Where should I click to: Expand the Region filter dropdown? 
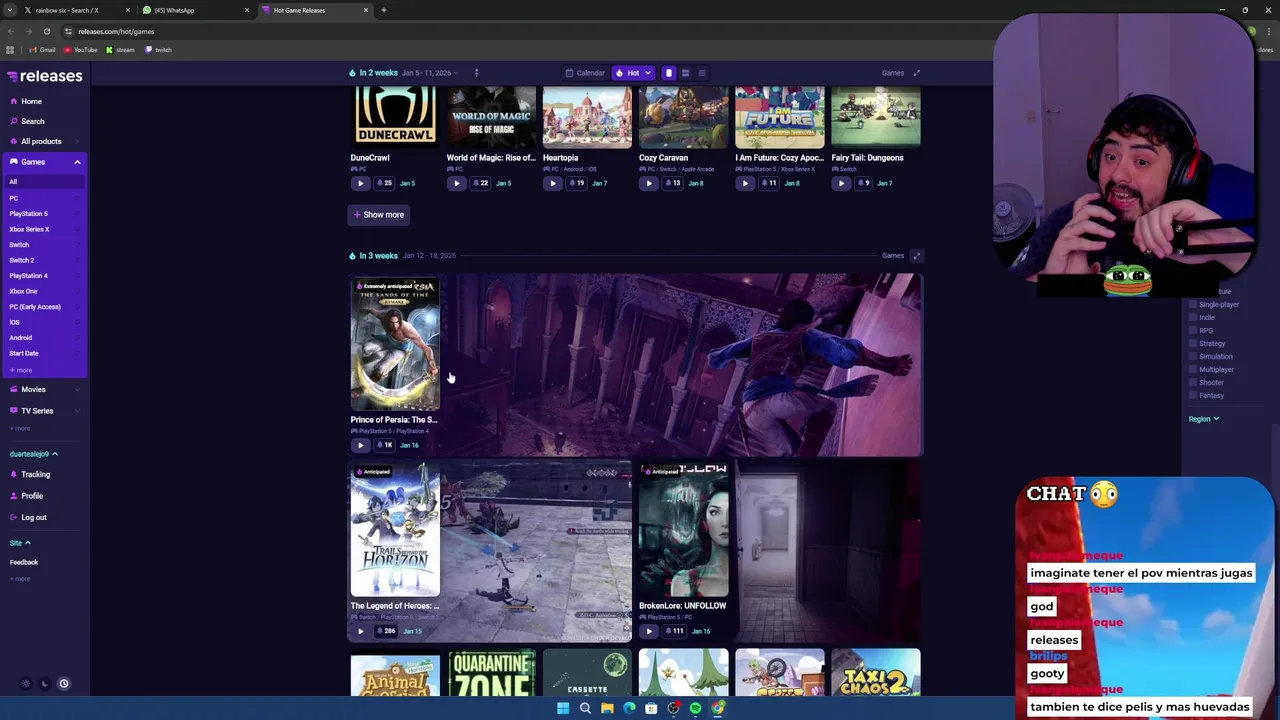[1203, 419]
